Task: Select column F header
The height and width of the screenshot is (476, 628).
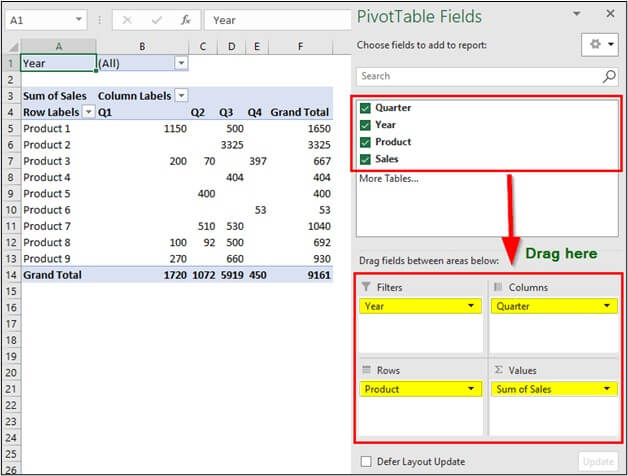Action: pyautogui.click(x=300, y=46)
